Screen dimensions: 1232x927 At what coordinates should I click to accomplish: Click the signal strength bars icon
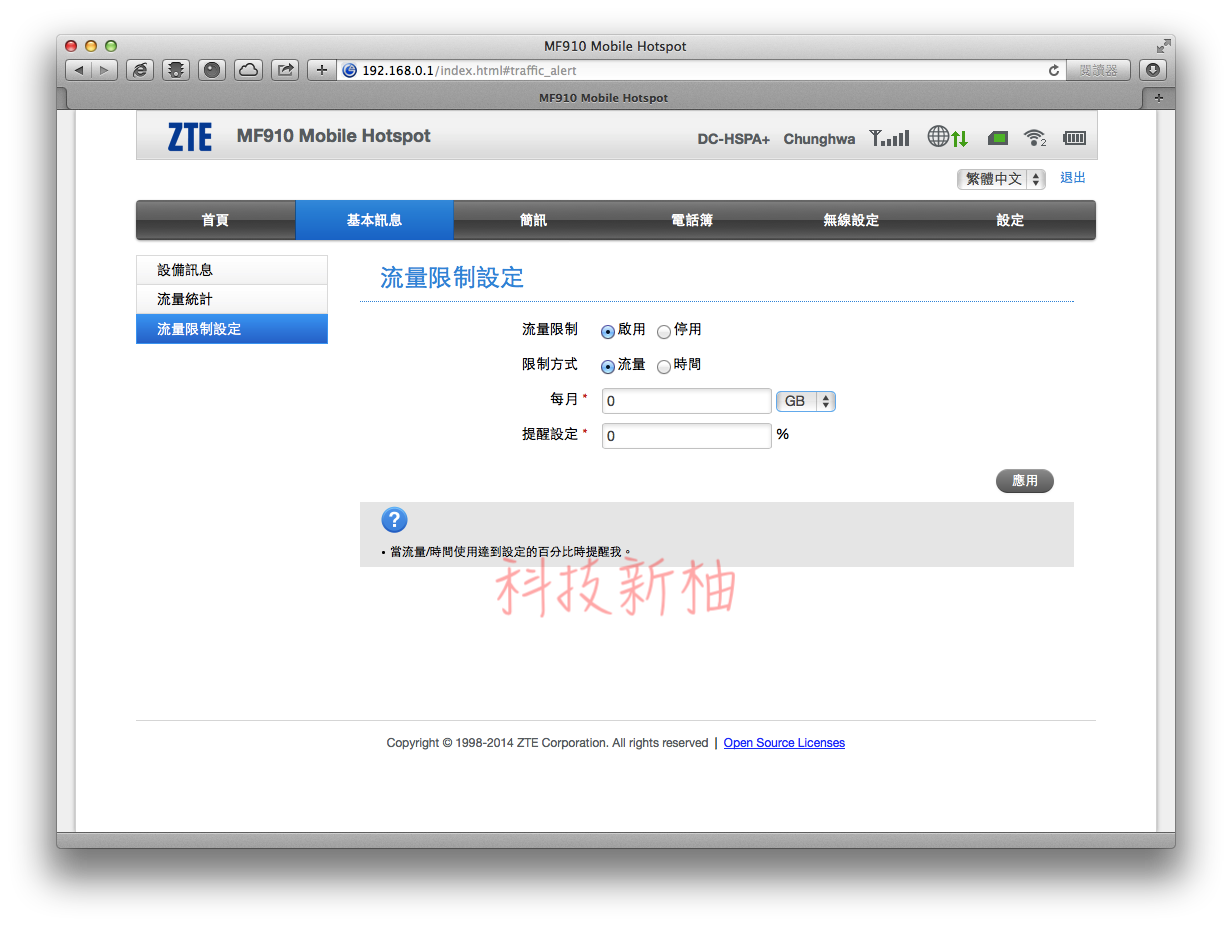tap(889, 138)
